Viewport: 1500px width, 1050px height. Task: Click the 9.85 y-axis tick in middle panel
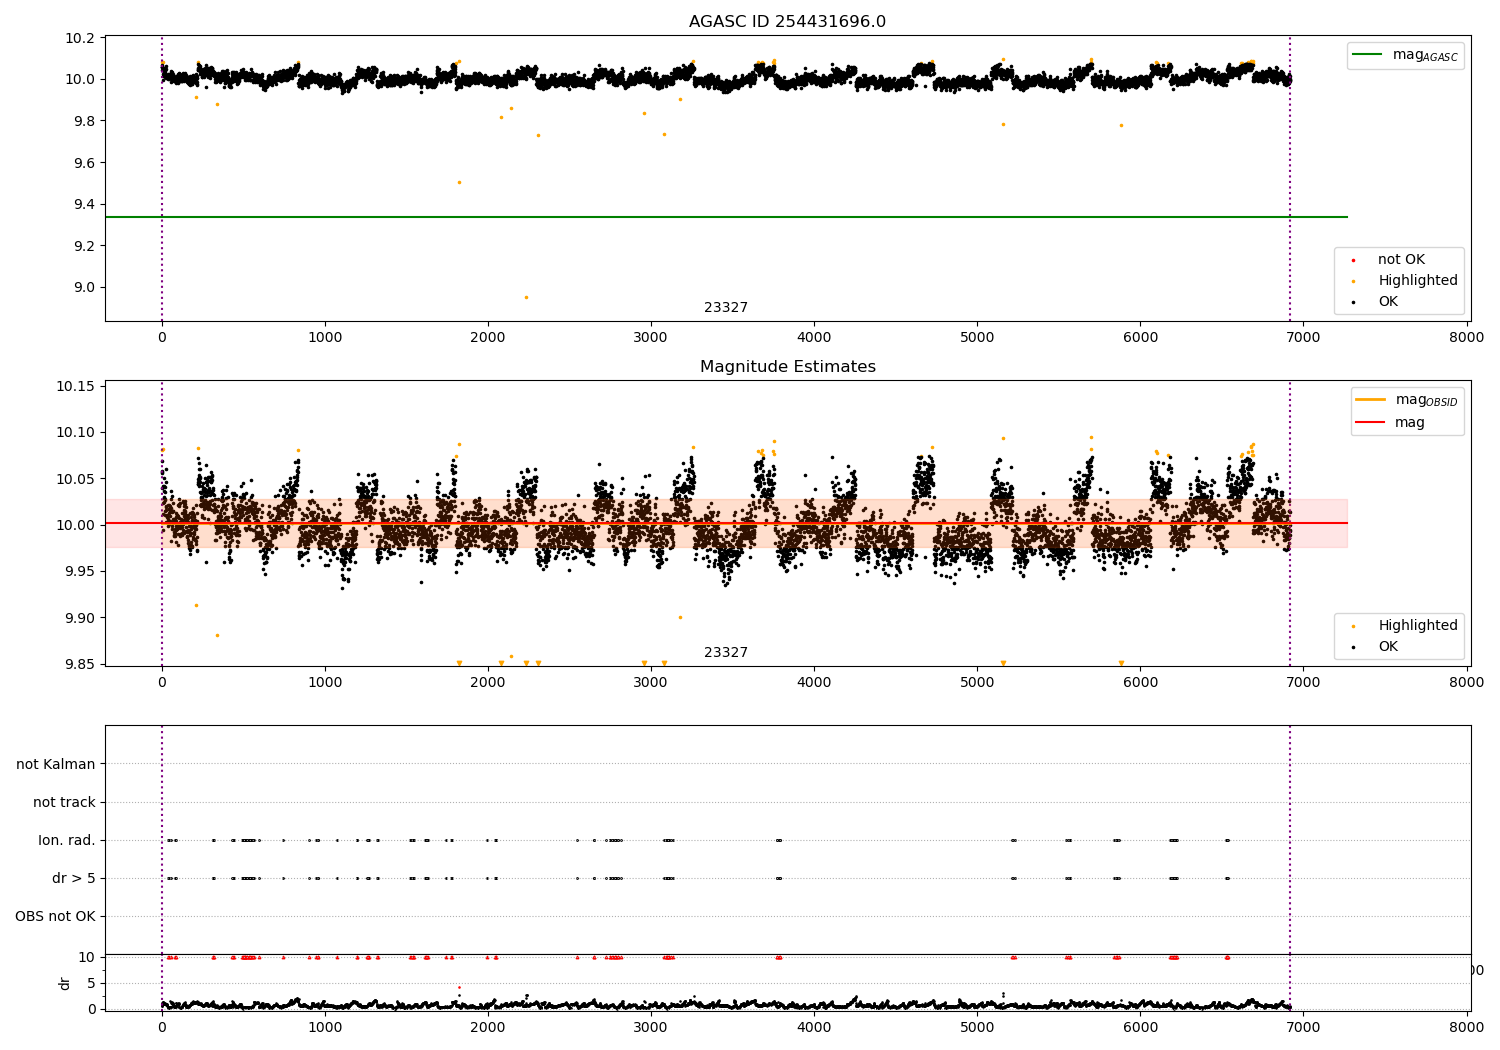pyautogui.click(x=81, y=665)
